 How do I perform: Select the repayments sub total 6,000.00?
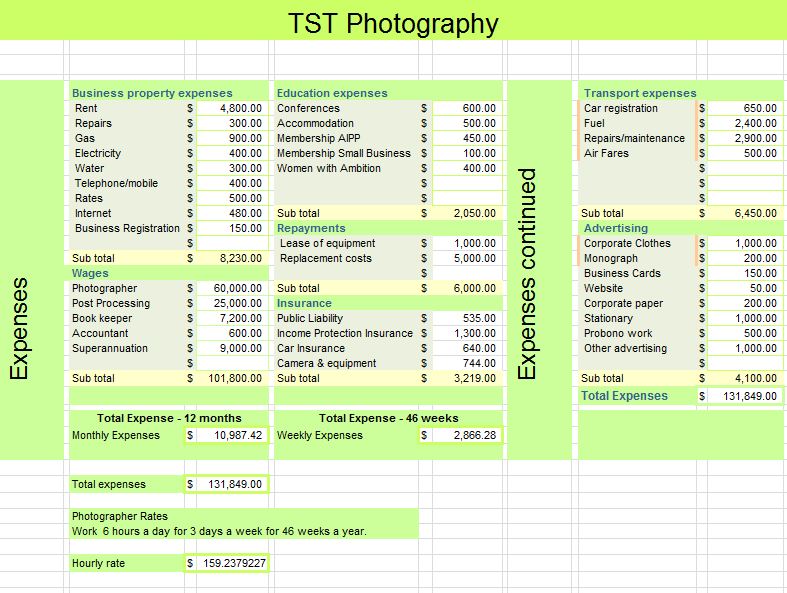467,288
